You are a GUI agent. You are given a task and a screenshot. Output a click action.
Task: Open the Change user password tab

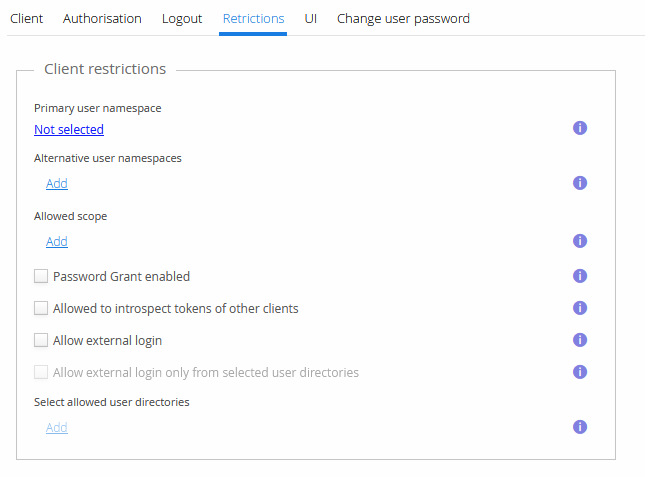click(x=403, y=18)
